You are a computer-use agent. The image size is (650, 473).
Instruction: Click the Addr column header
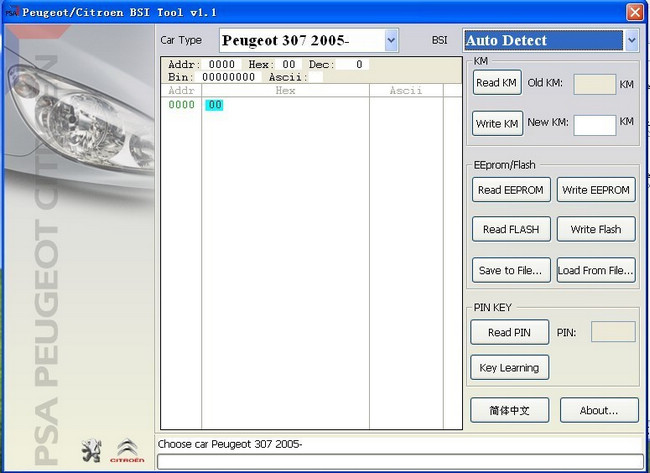coord(181,90)
